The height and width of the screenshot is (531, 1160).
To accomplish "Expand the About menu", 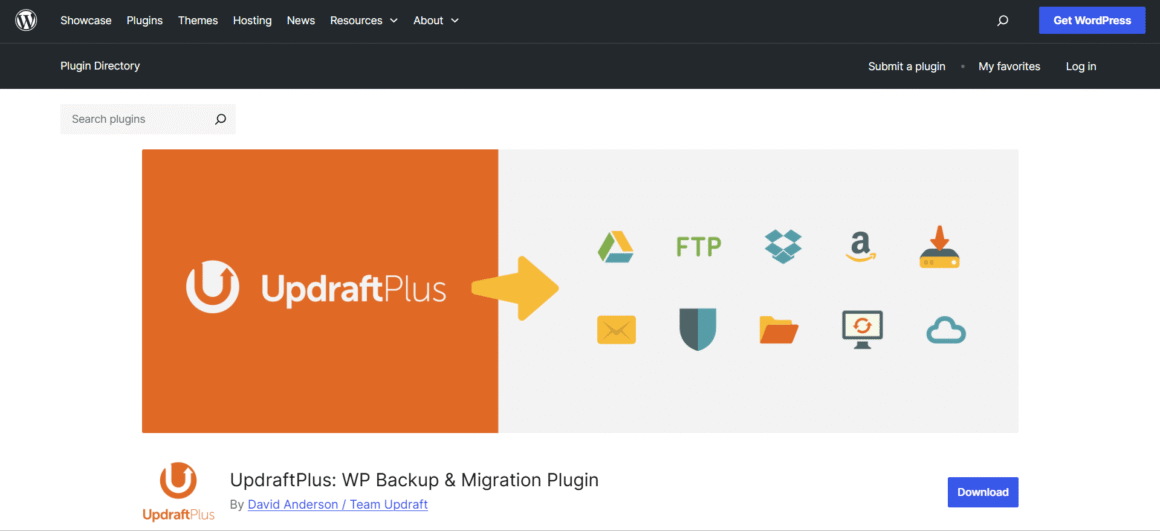I will (x=436, y=21).
